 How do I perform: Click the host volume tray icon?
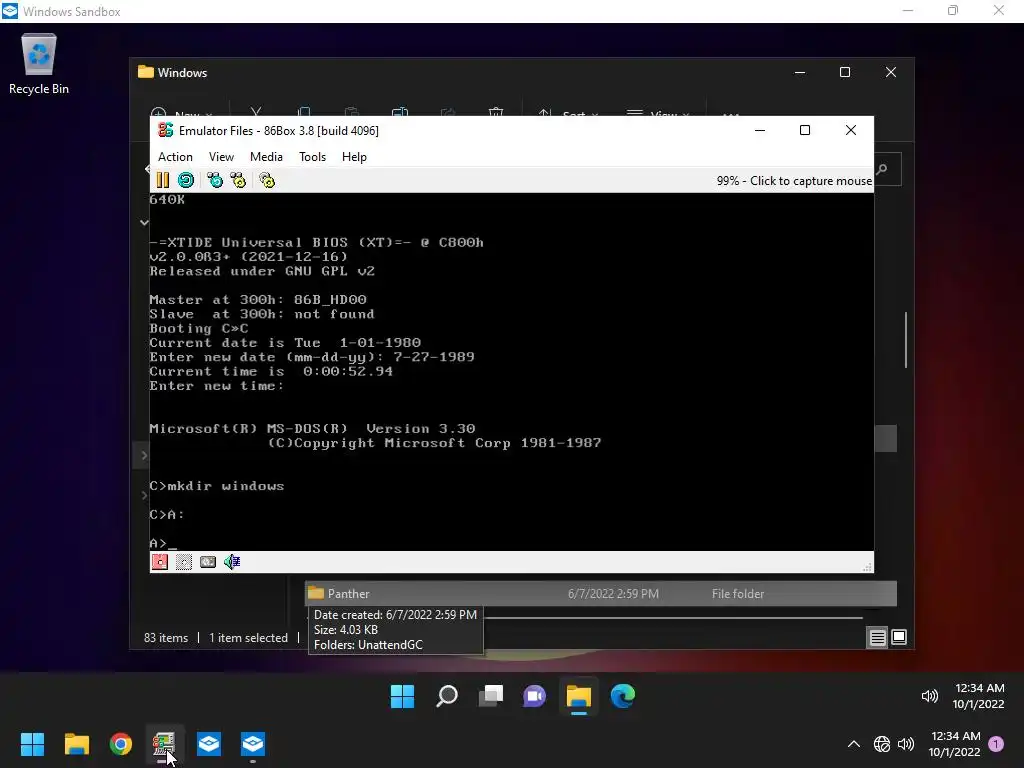point(906,744)
